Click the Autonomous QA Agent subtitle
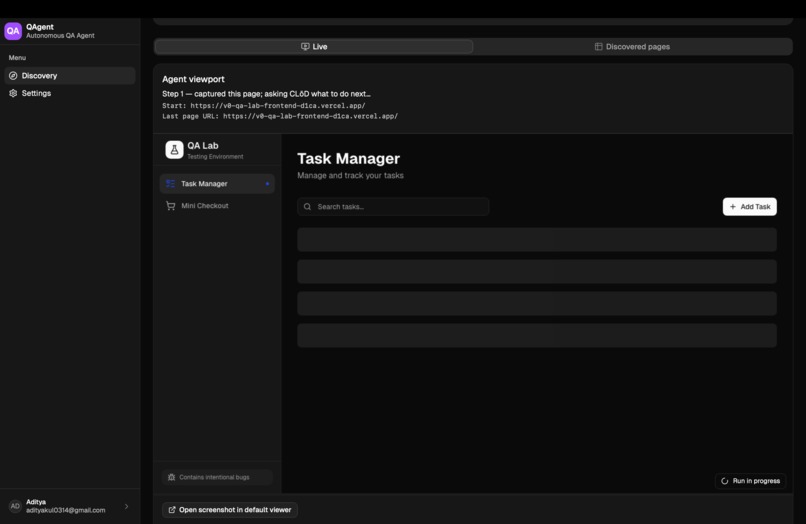The height and width of the screenshot is (524, 806). [x=60, y=35]
